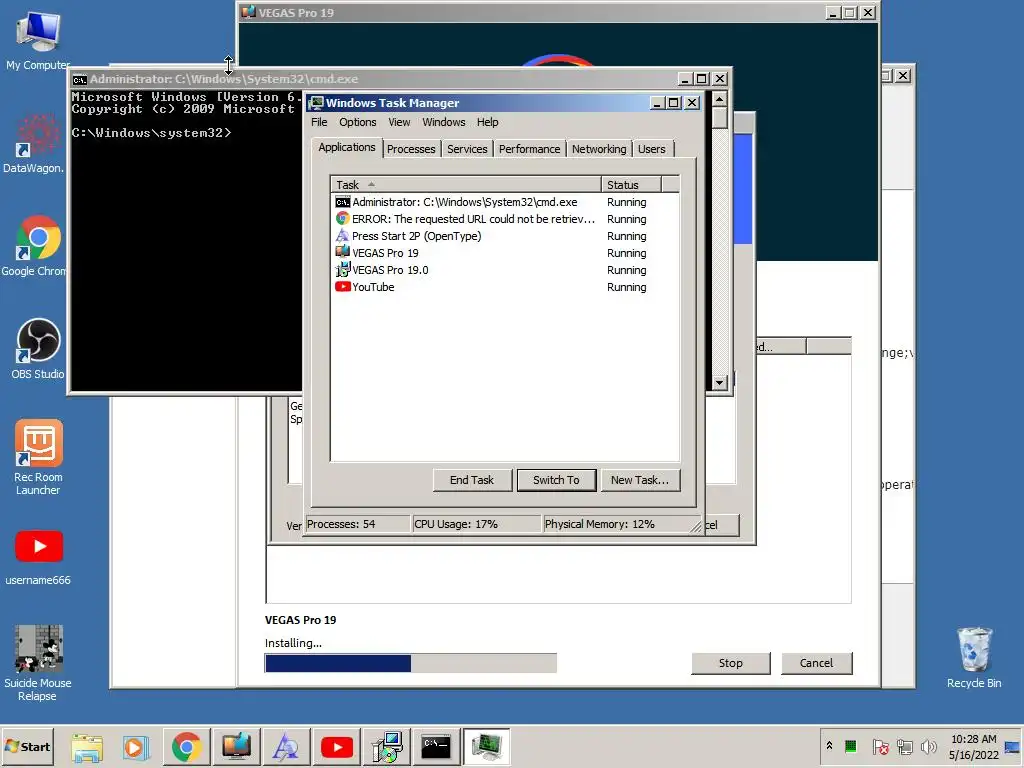The height and width of the screenshot is (768, 1024).
Task: Open Action Center flag tray icon
Action: [880, 746]
